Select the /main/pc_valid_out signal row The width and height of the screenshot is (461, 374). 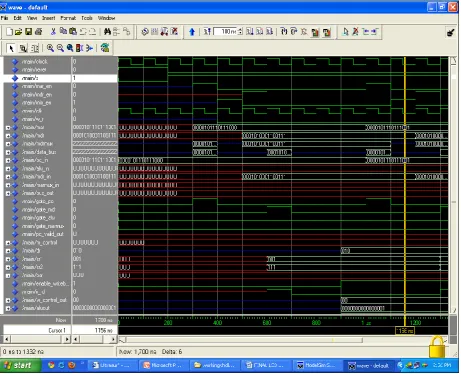(x=37, y=234)
